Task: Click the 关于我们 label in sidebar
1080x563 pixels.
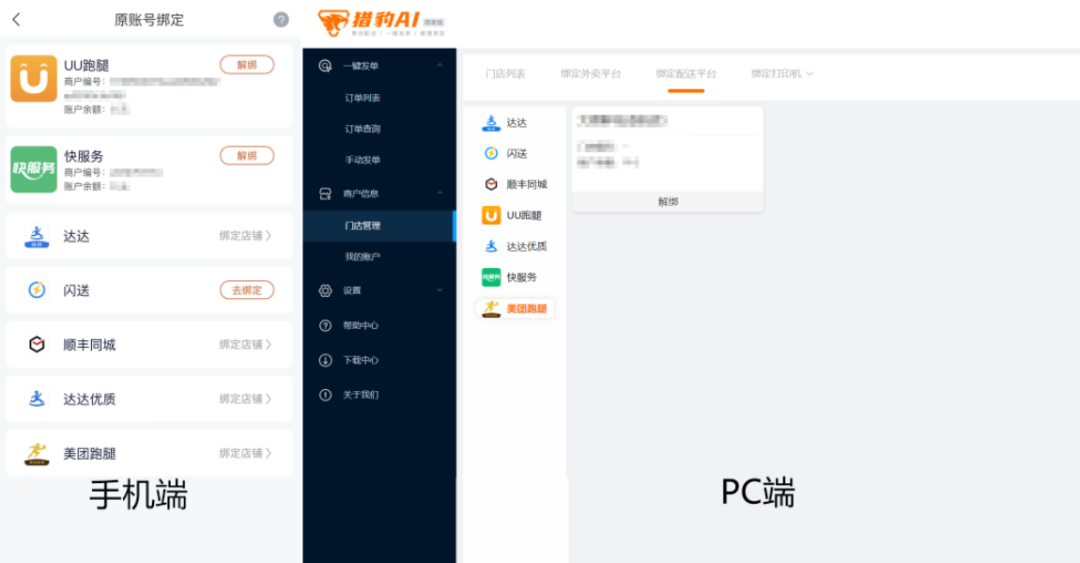Action: (361, 395)
